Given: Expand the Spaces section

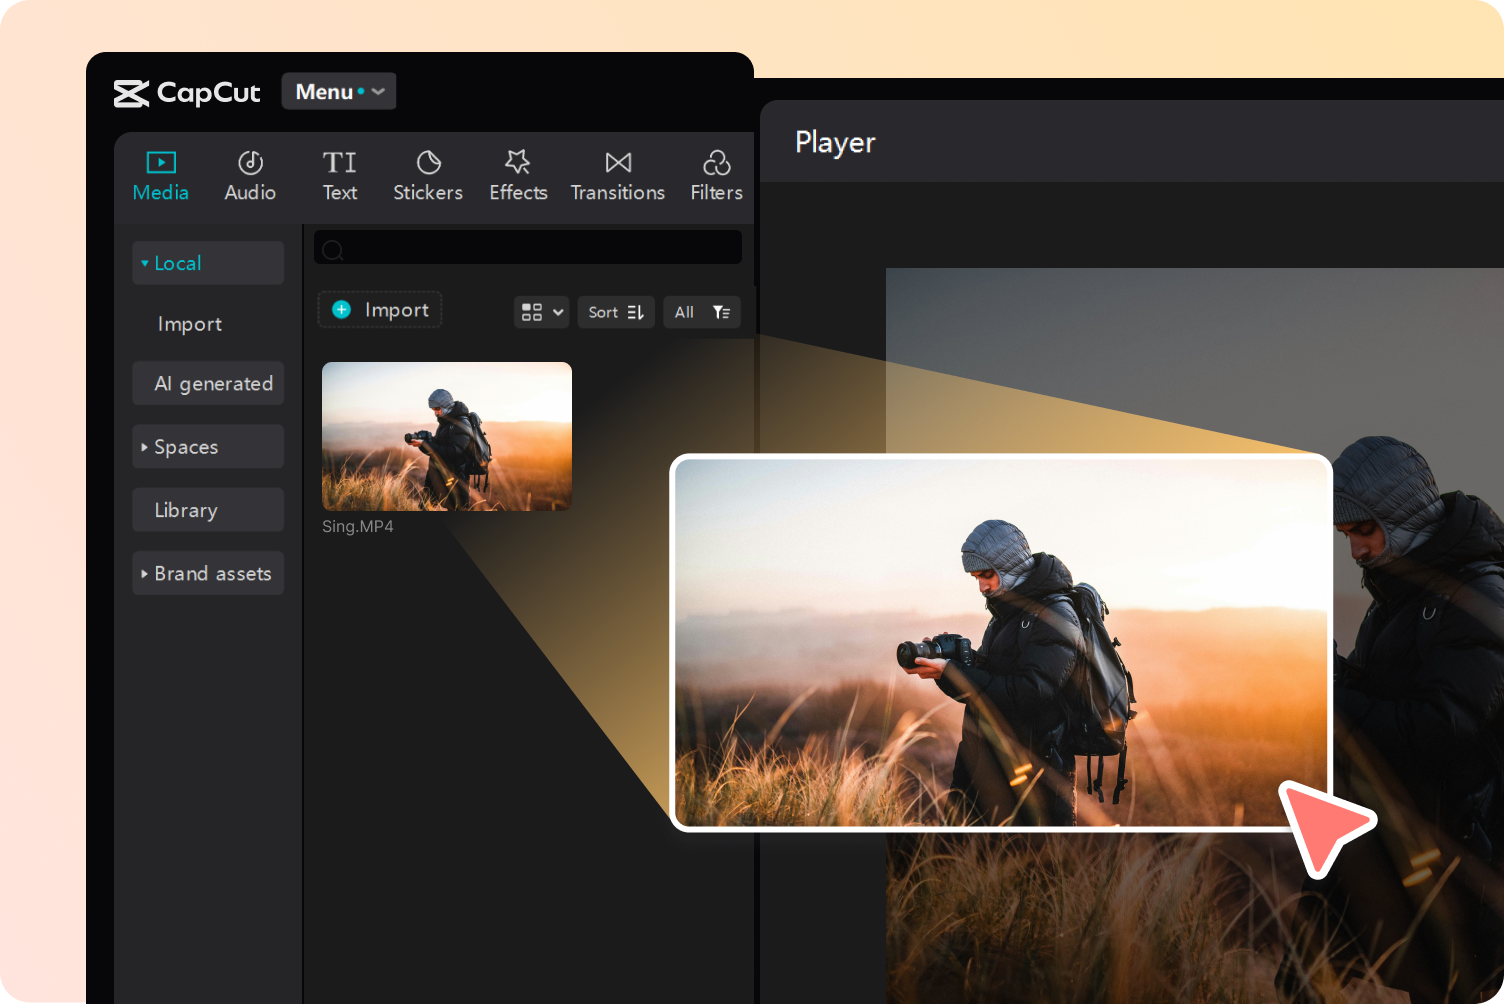Looking at the screenshot, I should point(208,447).
